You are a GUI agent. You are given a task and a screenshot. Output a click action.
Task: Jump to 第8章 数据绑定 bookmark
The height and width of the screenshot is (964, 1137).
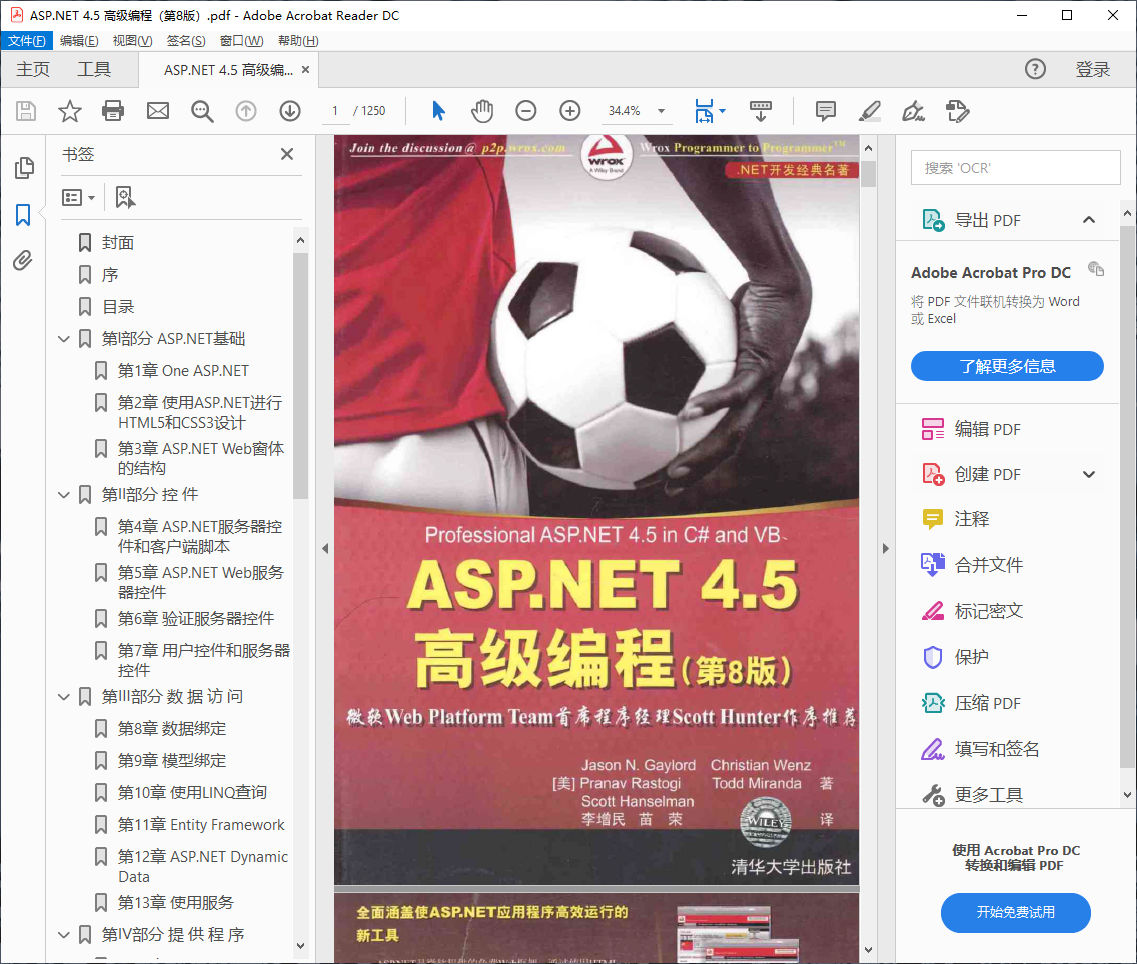pos(172,729)
